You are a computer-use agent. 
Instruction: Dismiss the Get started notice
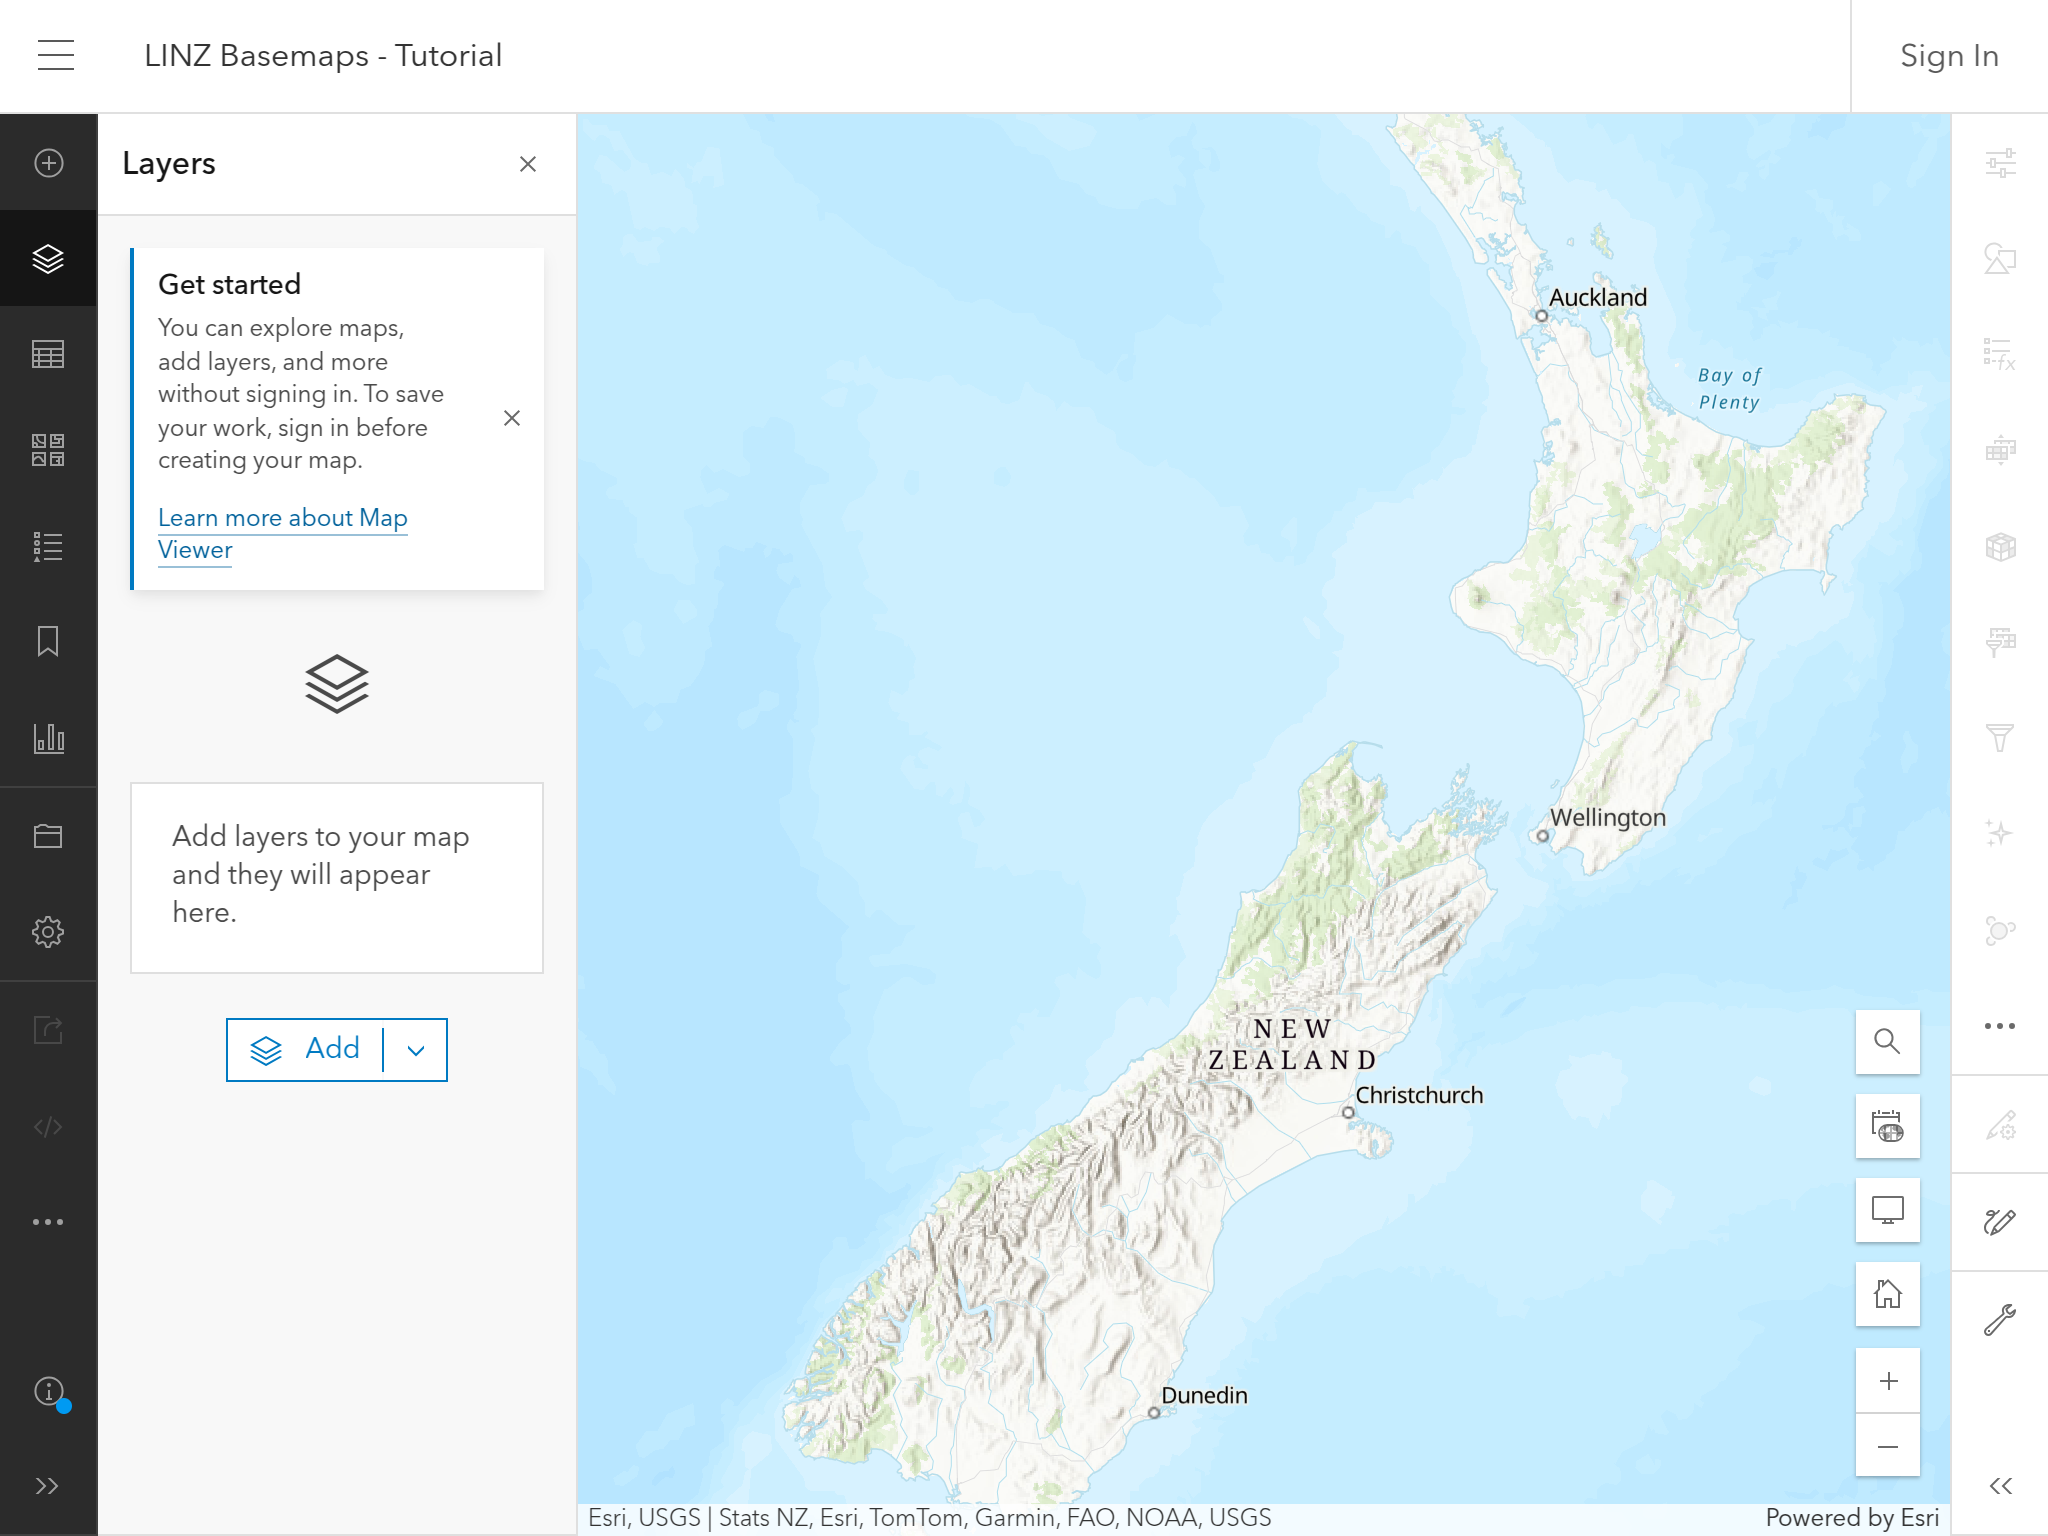[x=513, y=418]
